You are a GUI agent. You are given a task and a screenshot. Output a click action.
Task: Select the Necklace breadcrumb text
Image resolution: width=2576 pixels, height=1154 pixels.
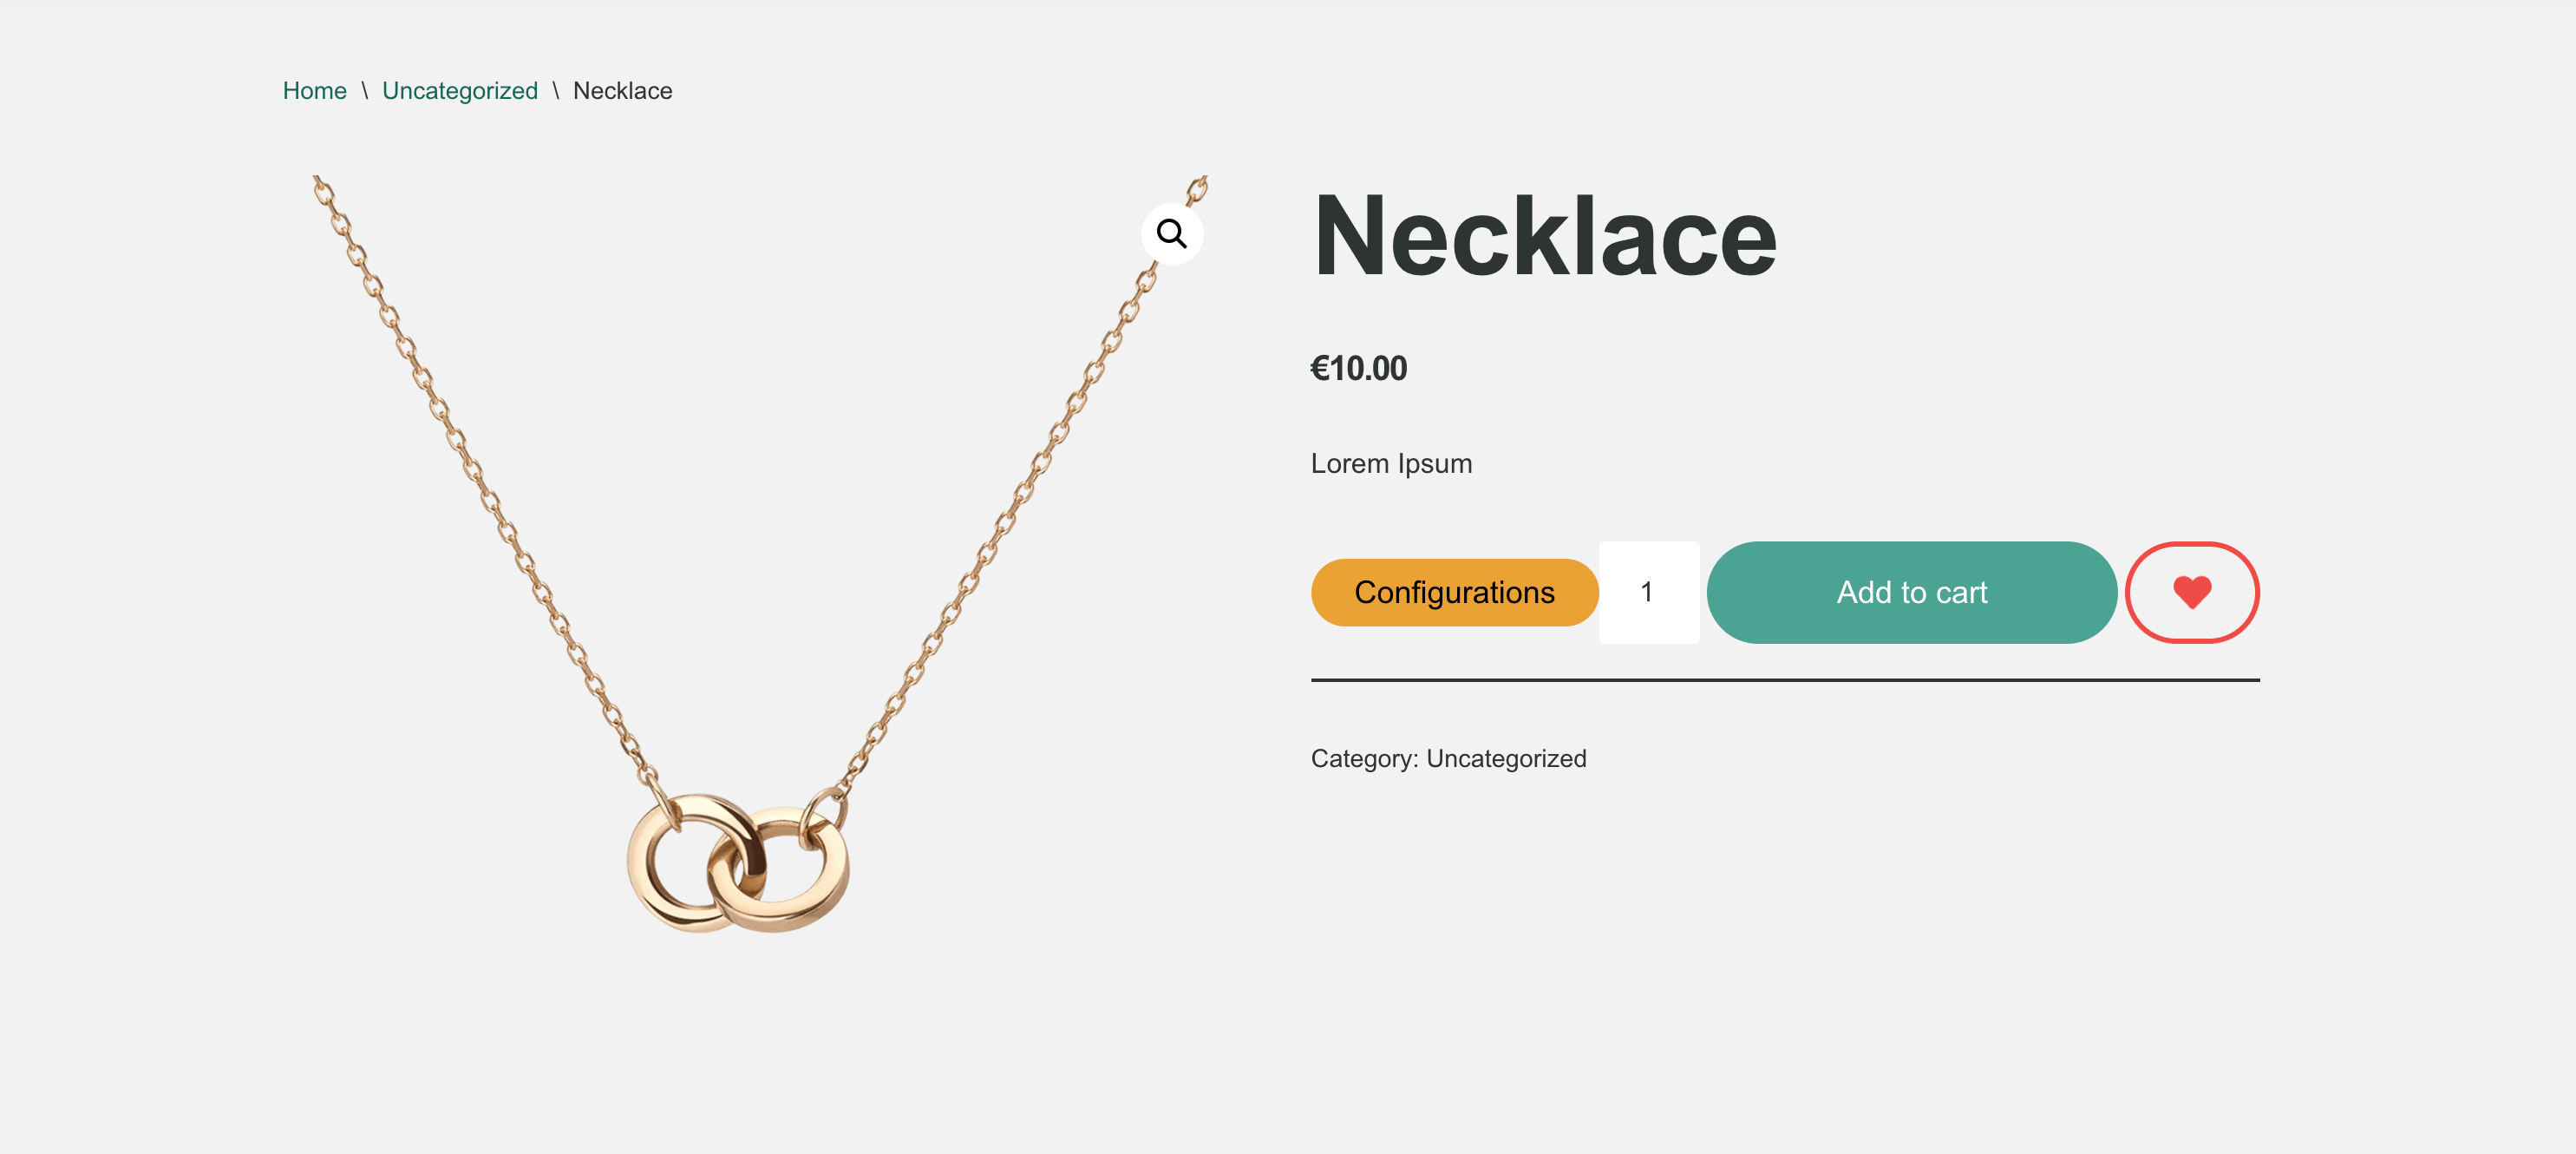[x=622, y=90]
